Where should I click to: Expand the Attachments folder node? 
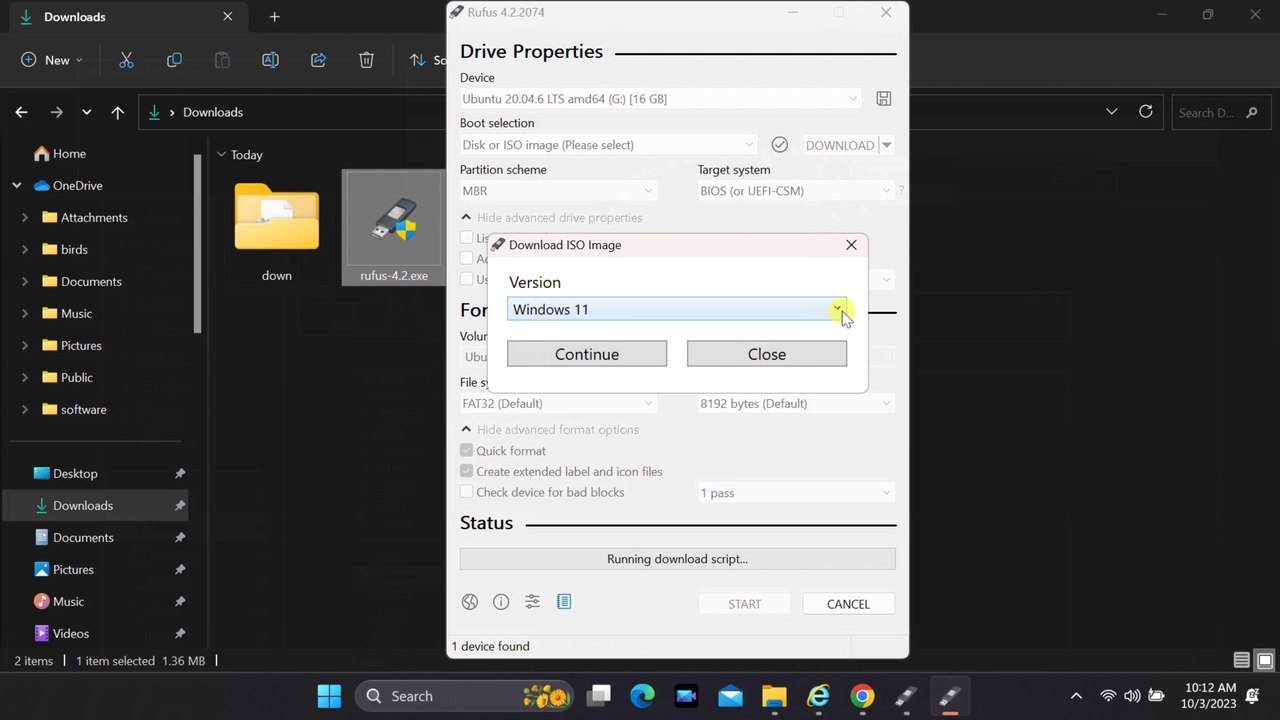click(x=25, y=217)
